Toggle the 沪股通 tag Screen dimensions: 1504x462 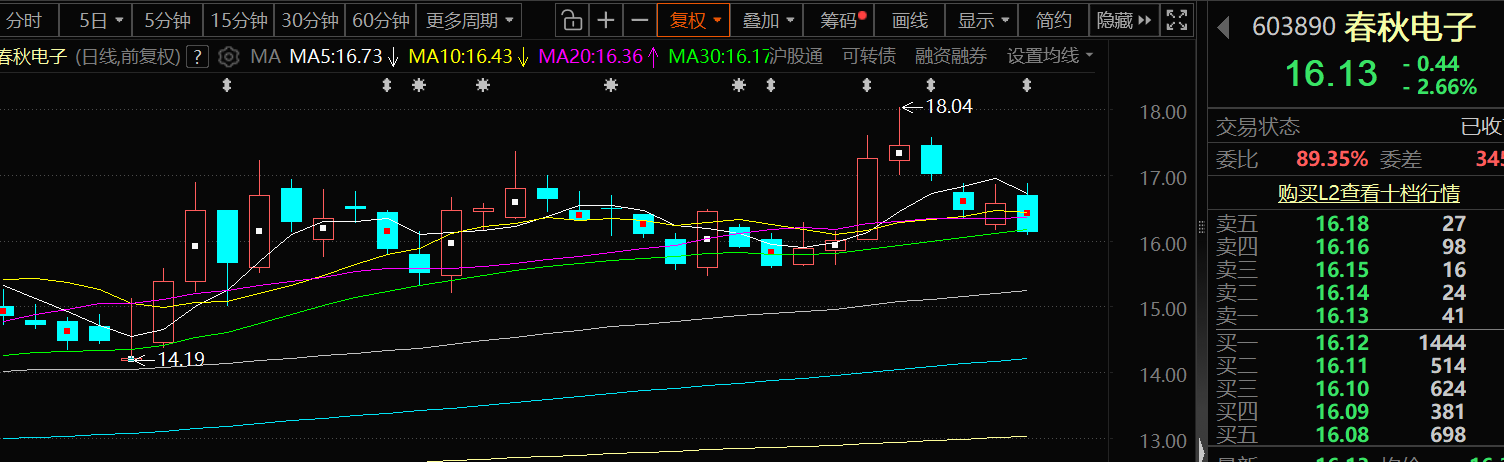pos(796,57)
